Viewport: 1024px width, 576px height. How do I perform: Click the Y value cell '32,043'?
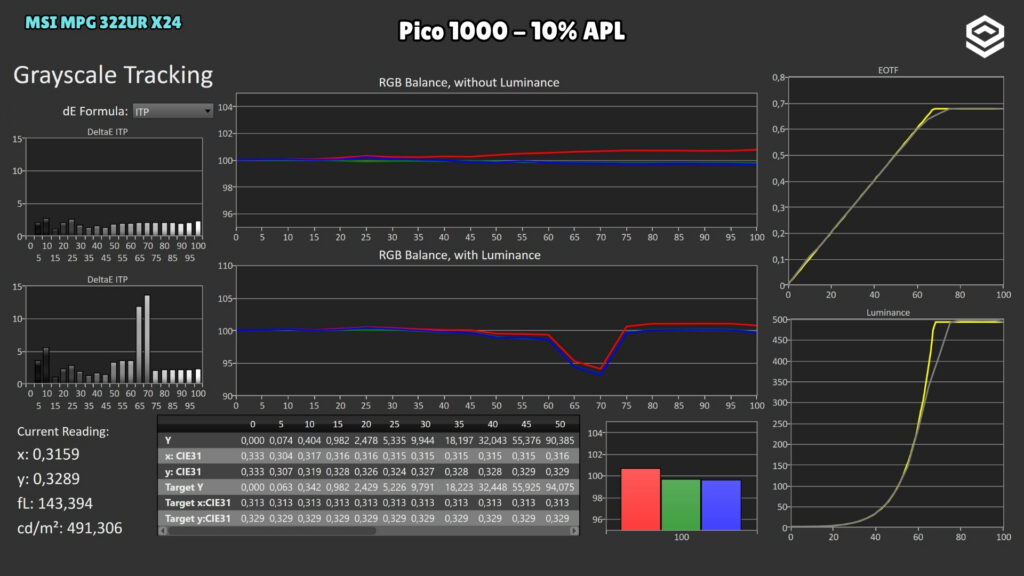click(x=492, y=441)
